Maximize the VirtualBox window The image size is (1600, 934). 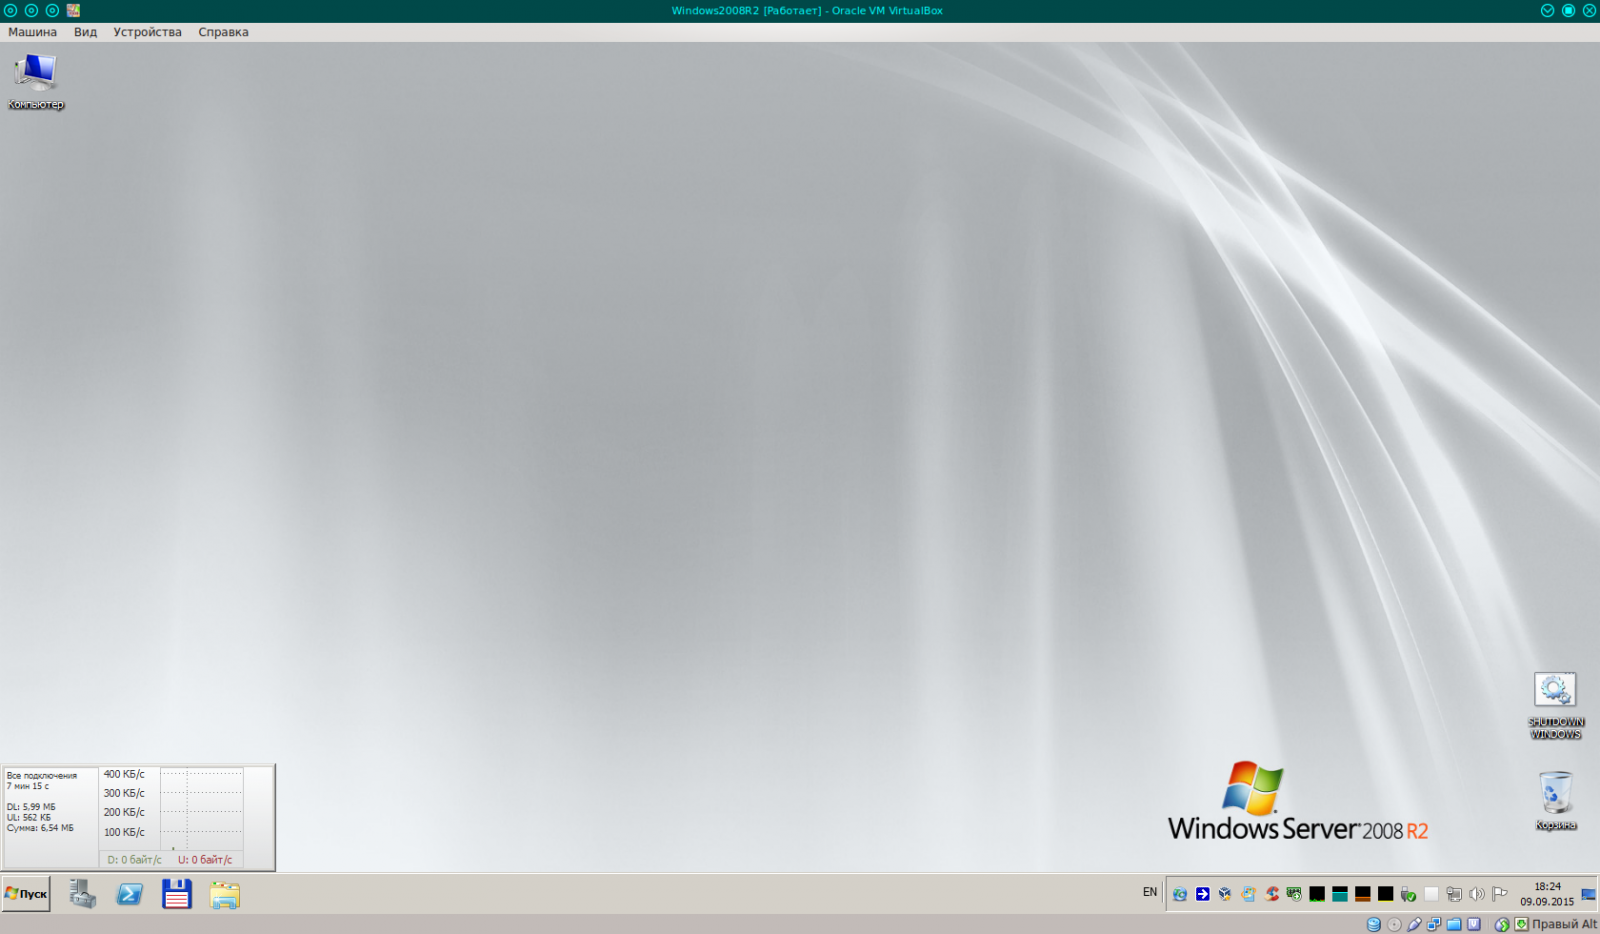pos(1568,11)
